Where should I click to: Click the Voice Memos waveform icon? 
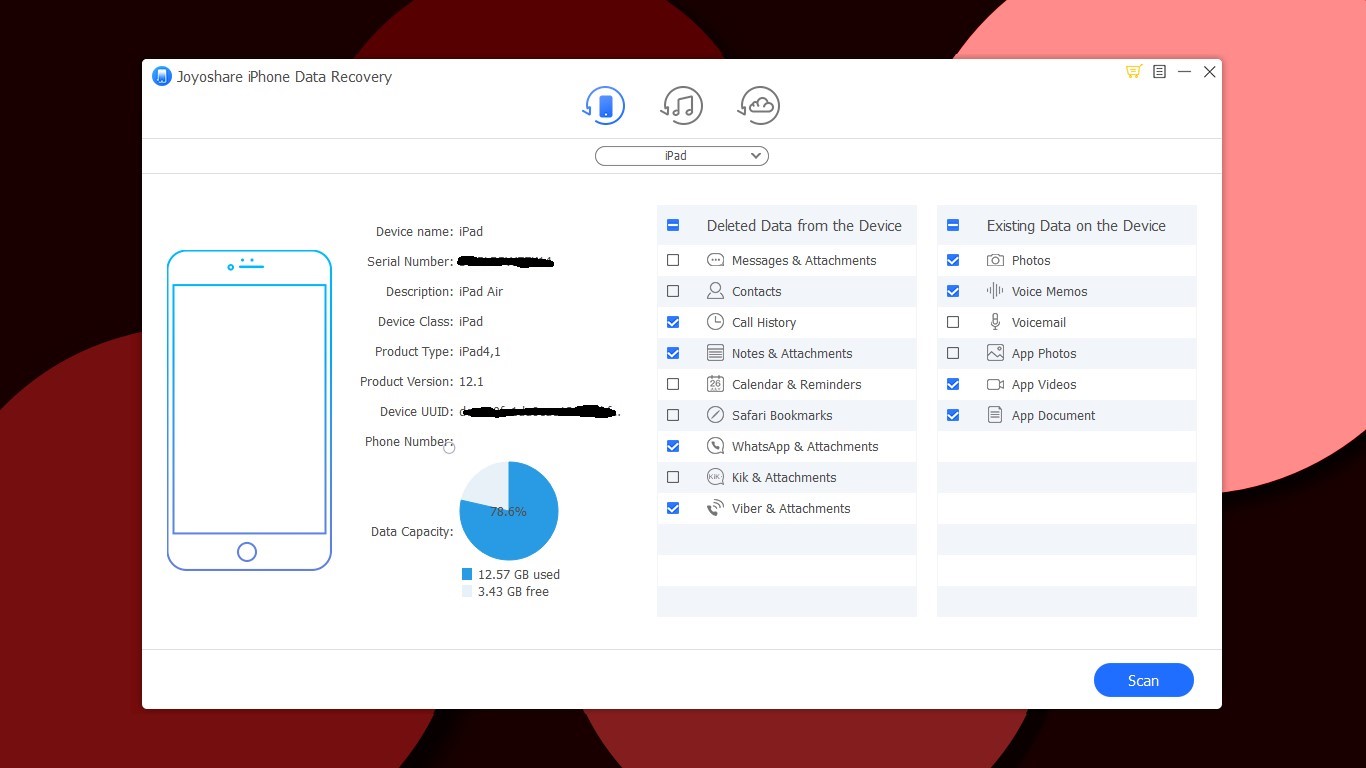coord(995,291)
